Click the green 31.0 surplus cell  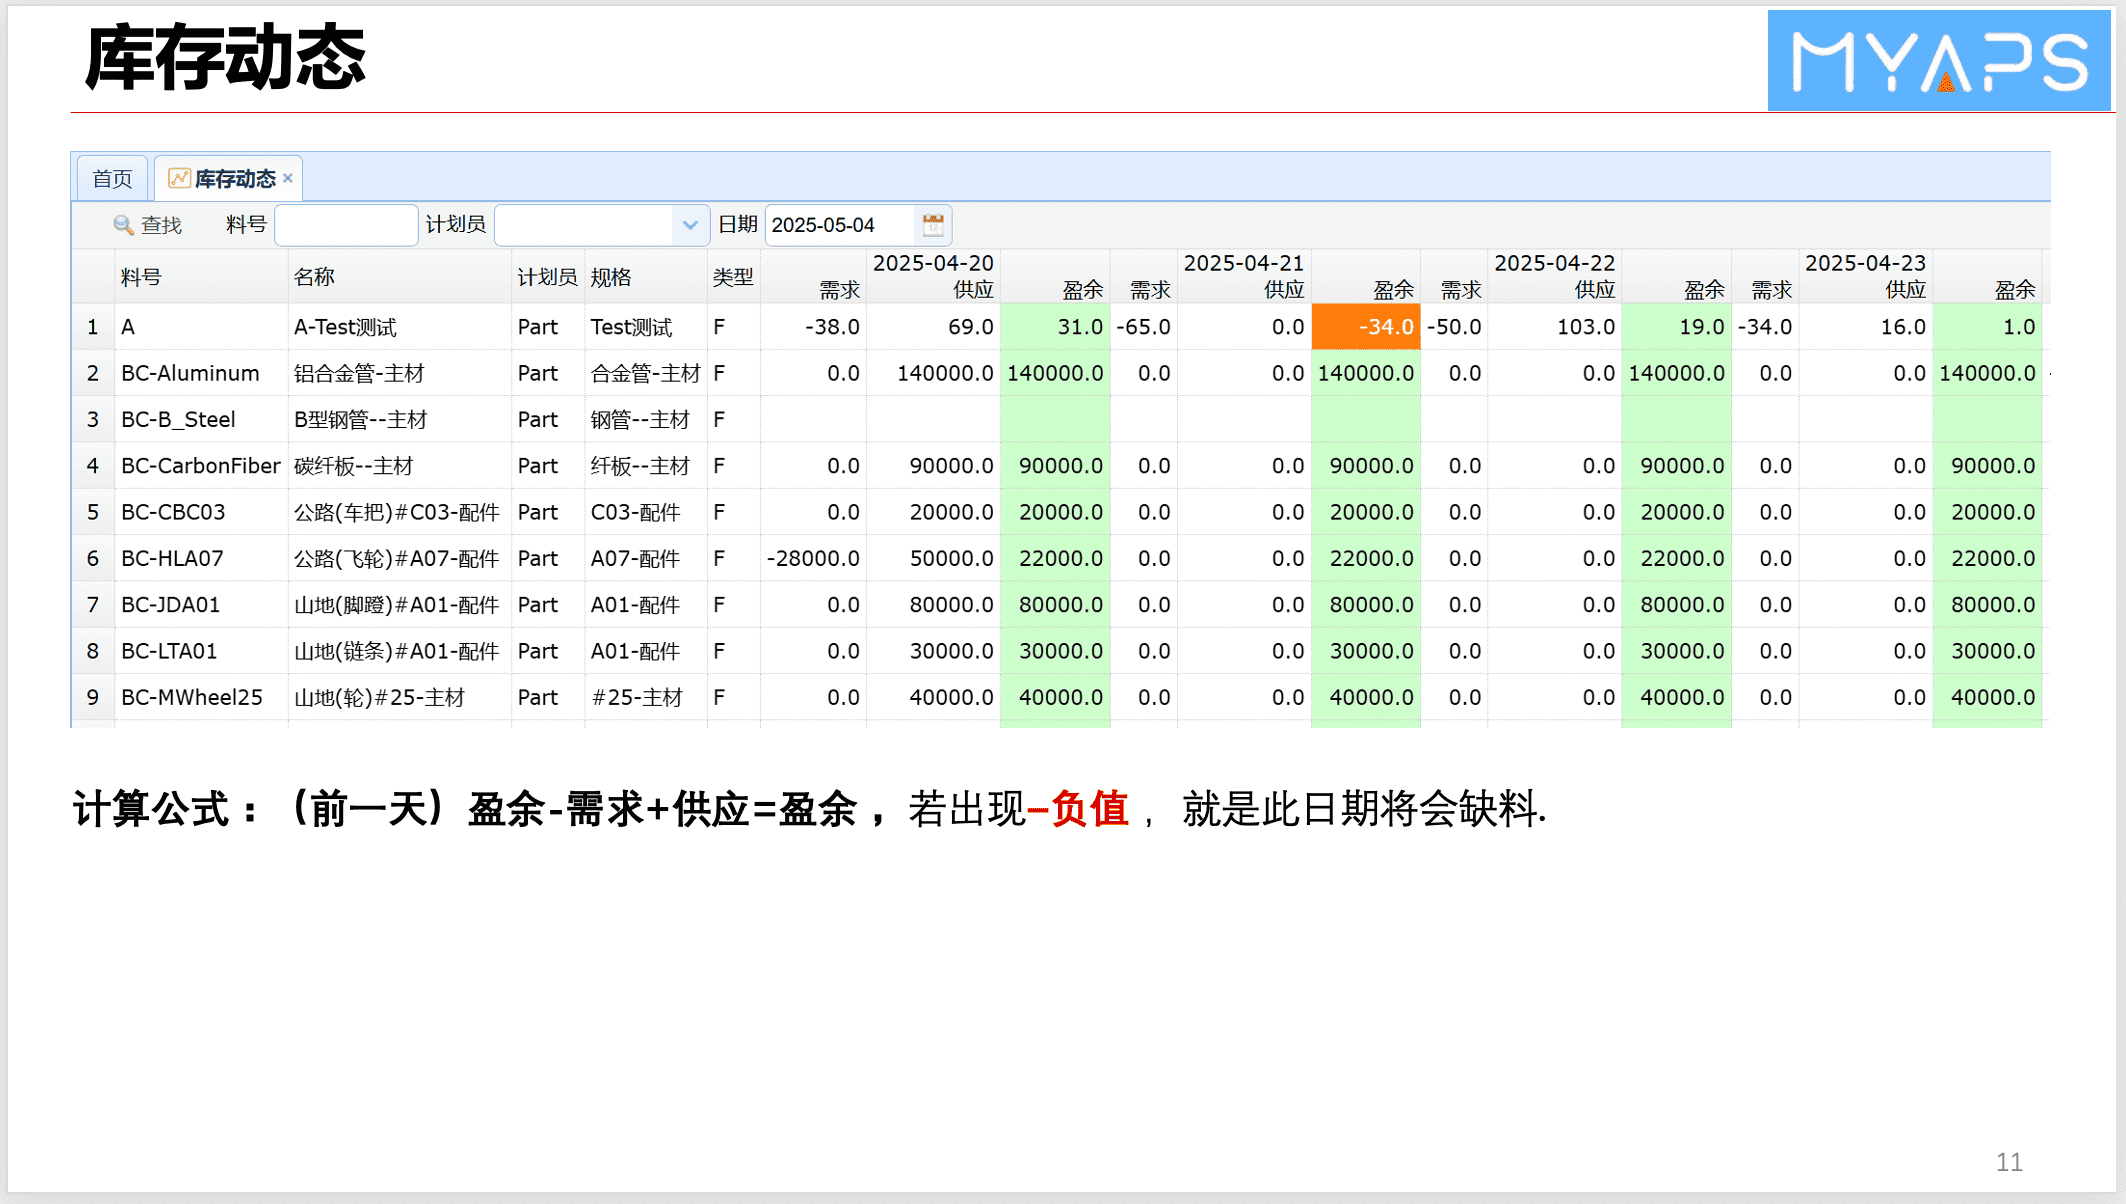(1055, 327)
